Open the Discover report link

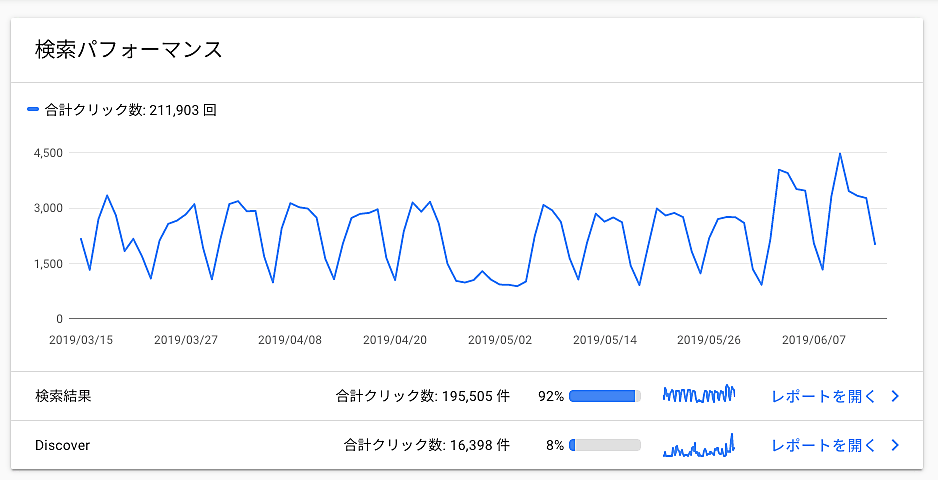[x=823, y=445]
